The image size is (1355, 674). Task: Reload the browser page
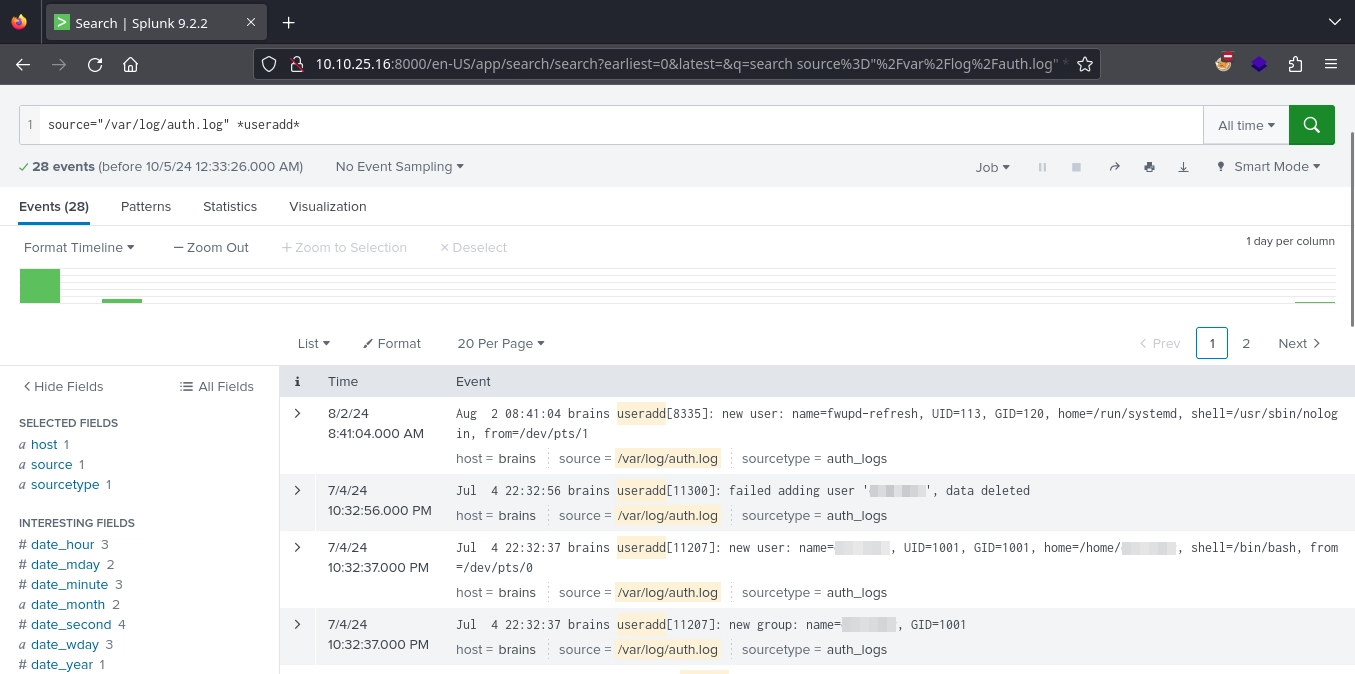pyautogui.click(x=95, y=64)
